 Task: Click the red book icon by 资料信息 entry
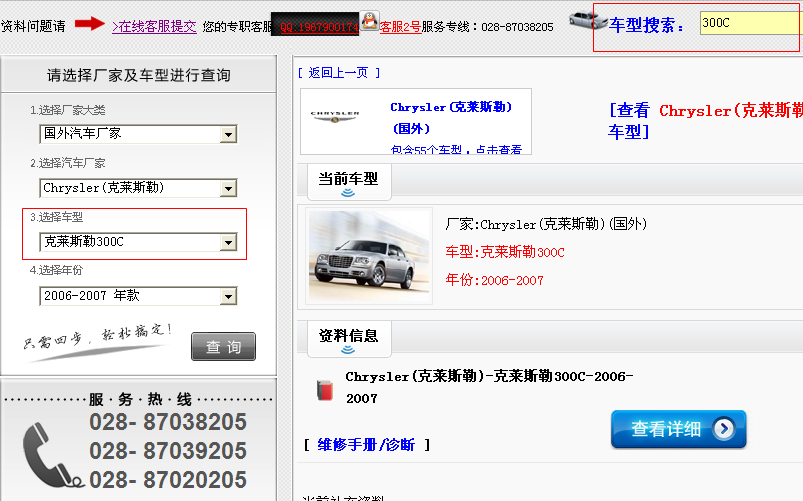point(325,390)
